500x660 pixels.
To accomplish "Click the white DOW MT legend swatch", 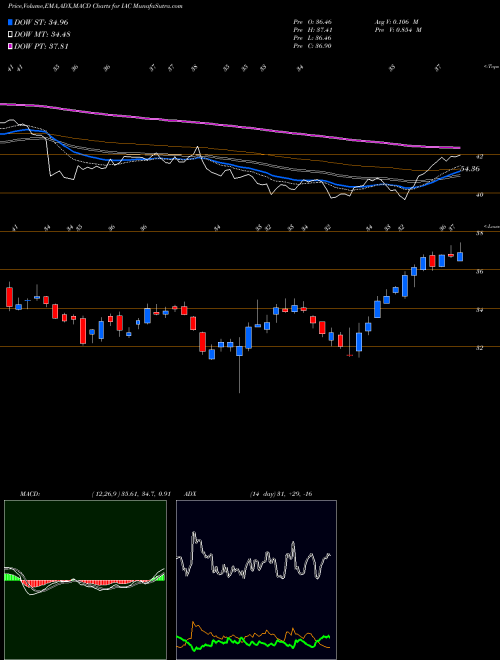I will pos(10,35).
